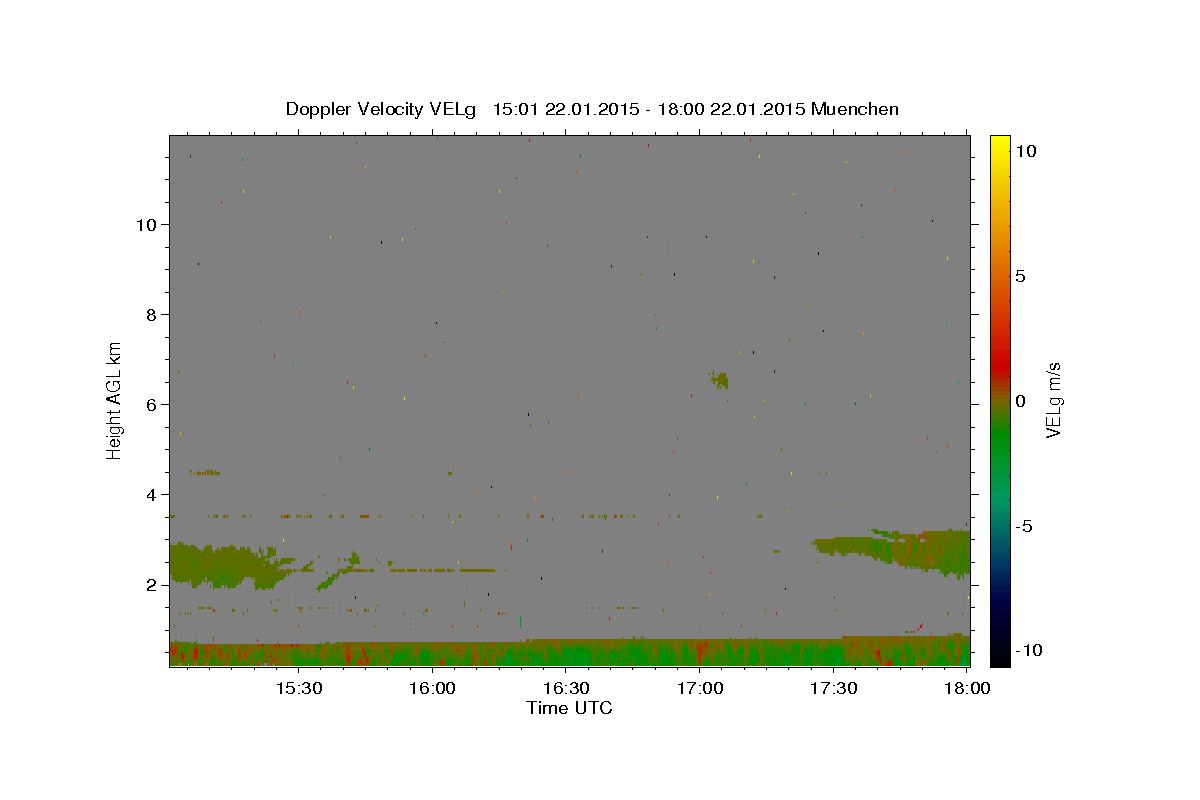This screenshot has width=1200, height=800.
Task: Click the 'Muenchen' location in the title
Action: [x=855, y=109]
